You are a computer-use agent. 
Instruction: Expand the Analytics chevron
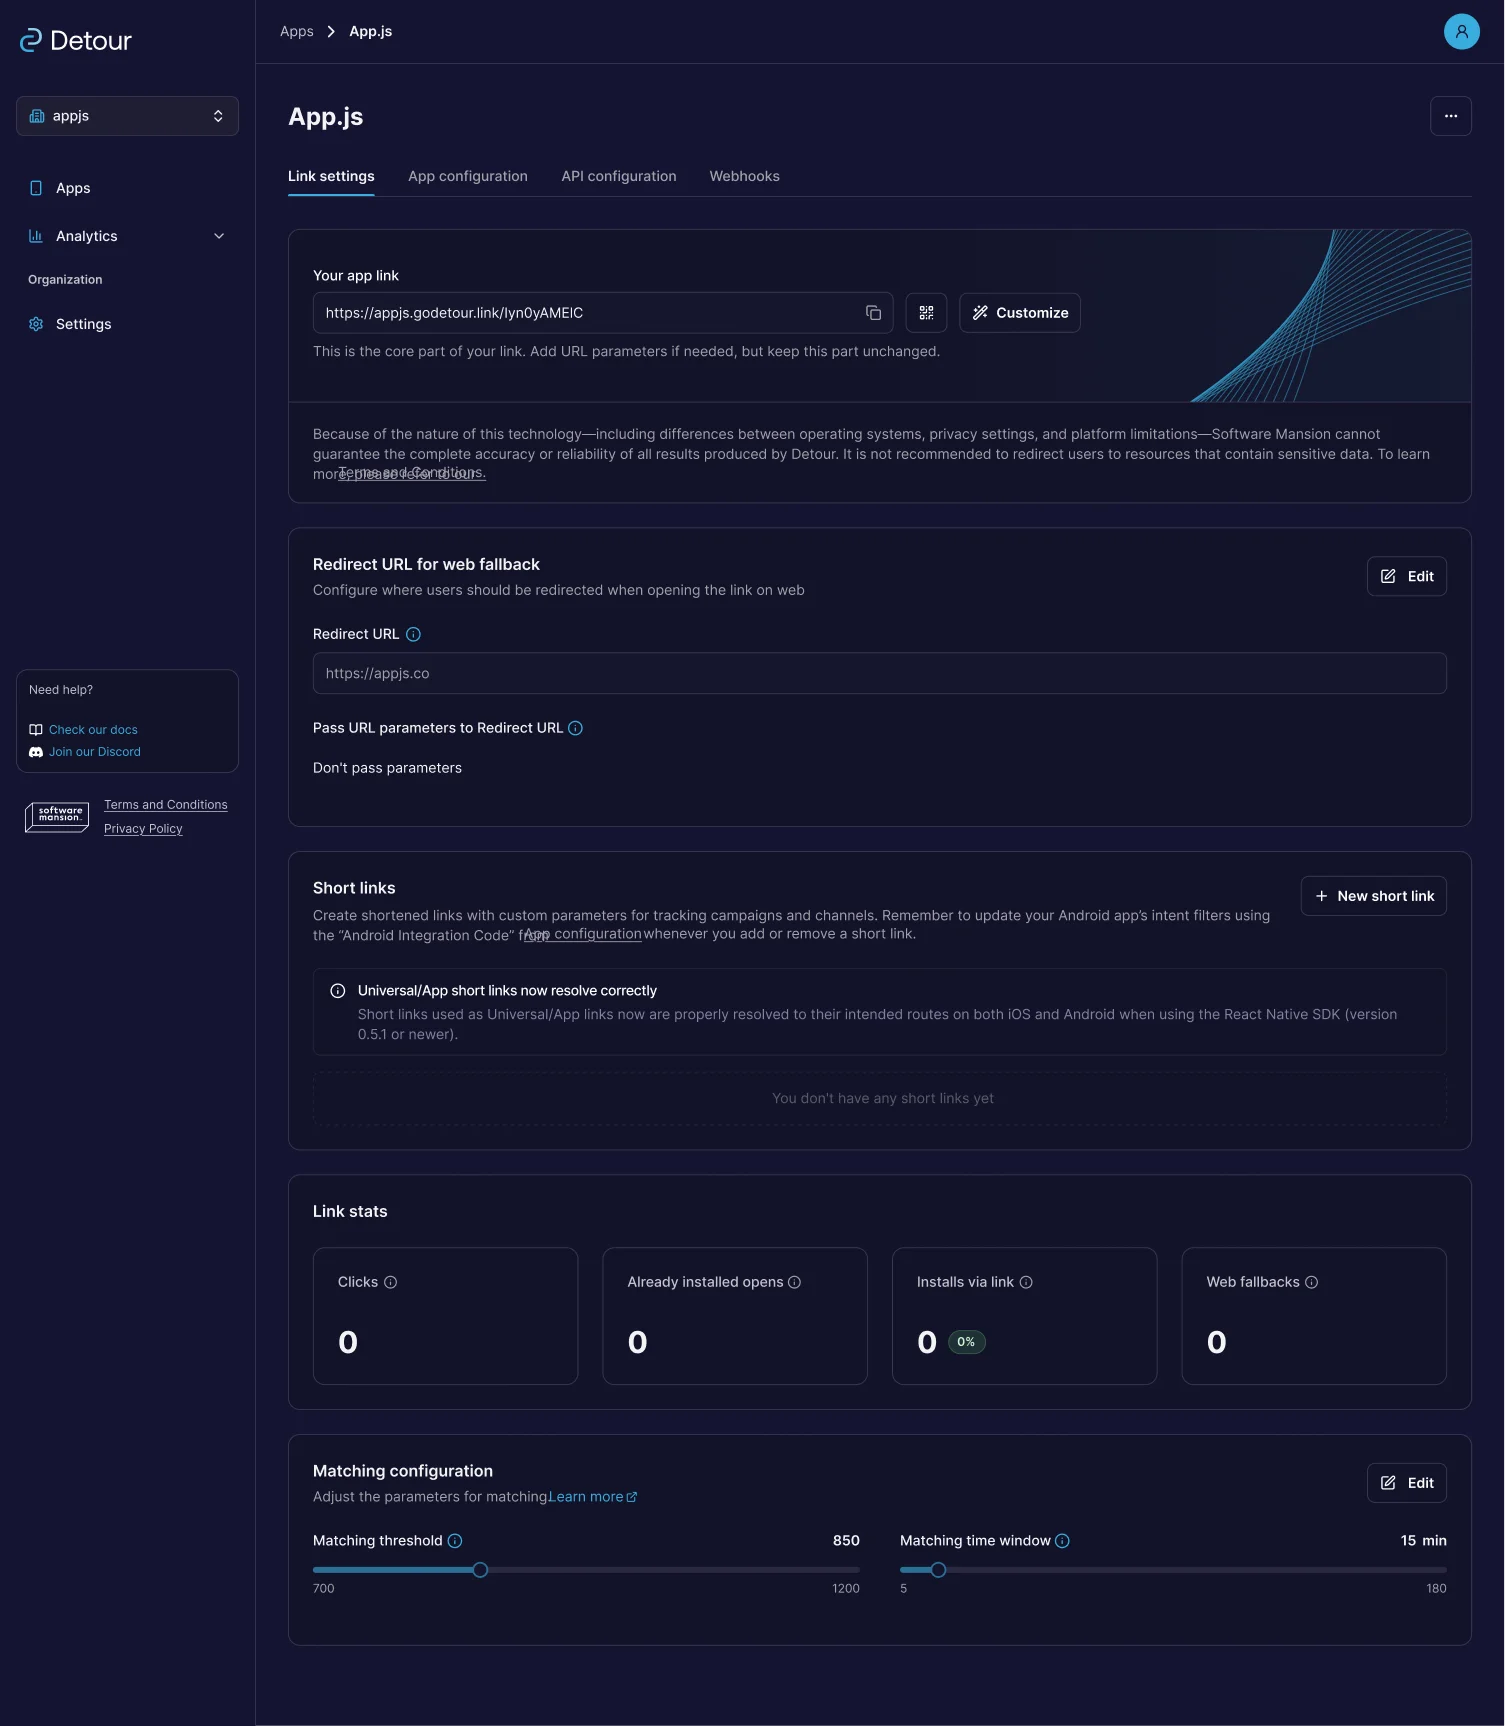point(219,236)
